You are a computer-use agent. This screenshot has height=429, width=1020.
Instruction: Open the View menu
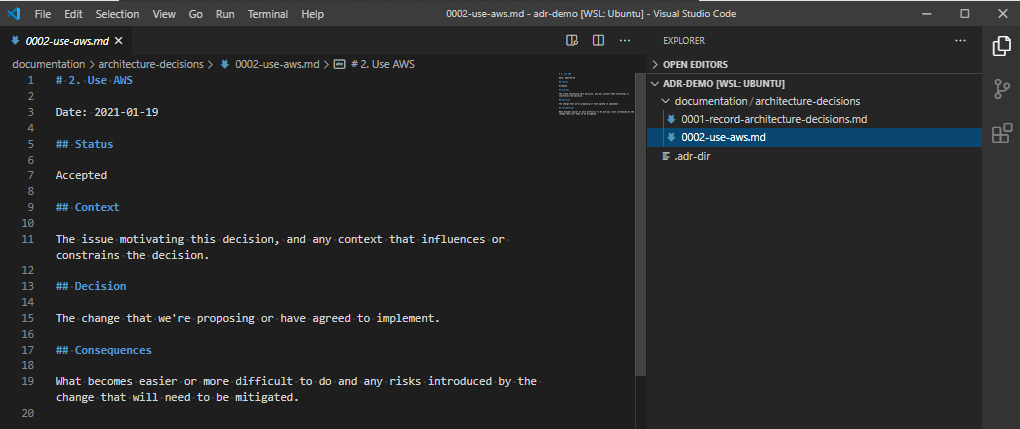[x=164, y=14]
